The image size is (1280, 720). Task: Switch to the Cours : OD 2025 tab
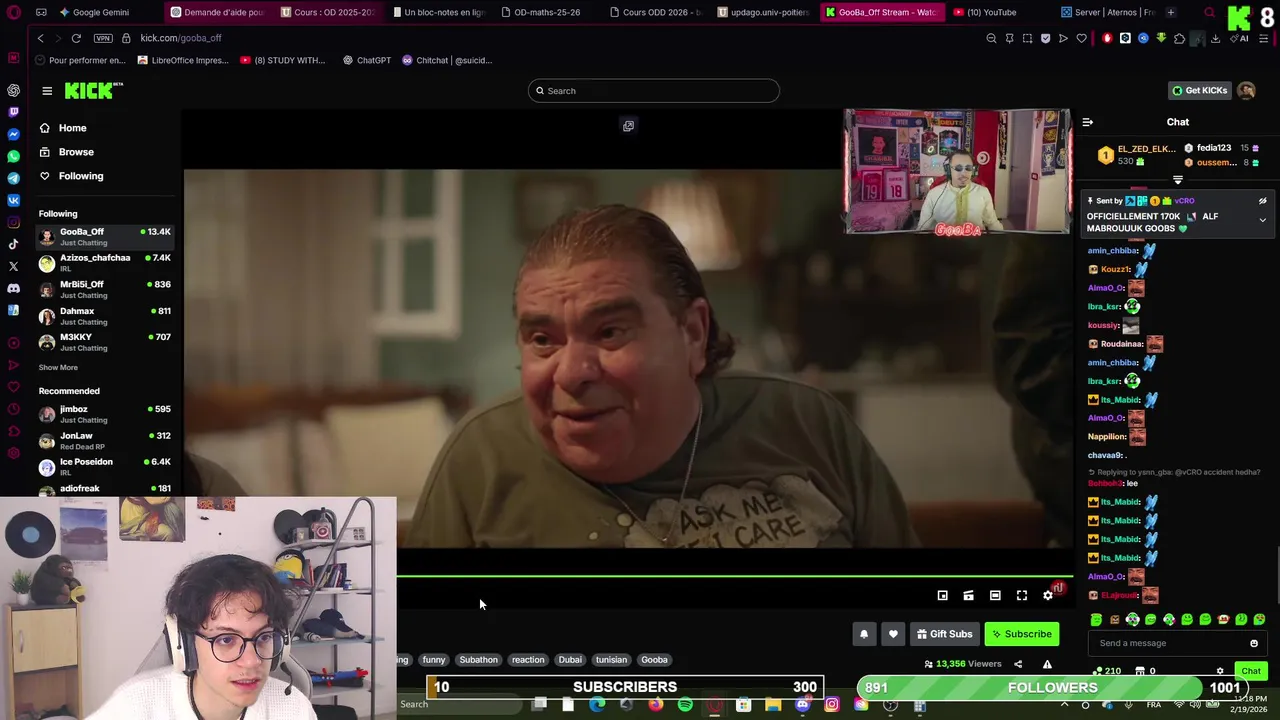pyautogui.click(x=327, y=12)
